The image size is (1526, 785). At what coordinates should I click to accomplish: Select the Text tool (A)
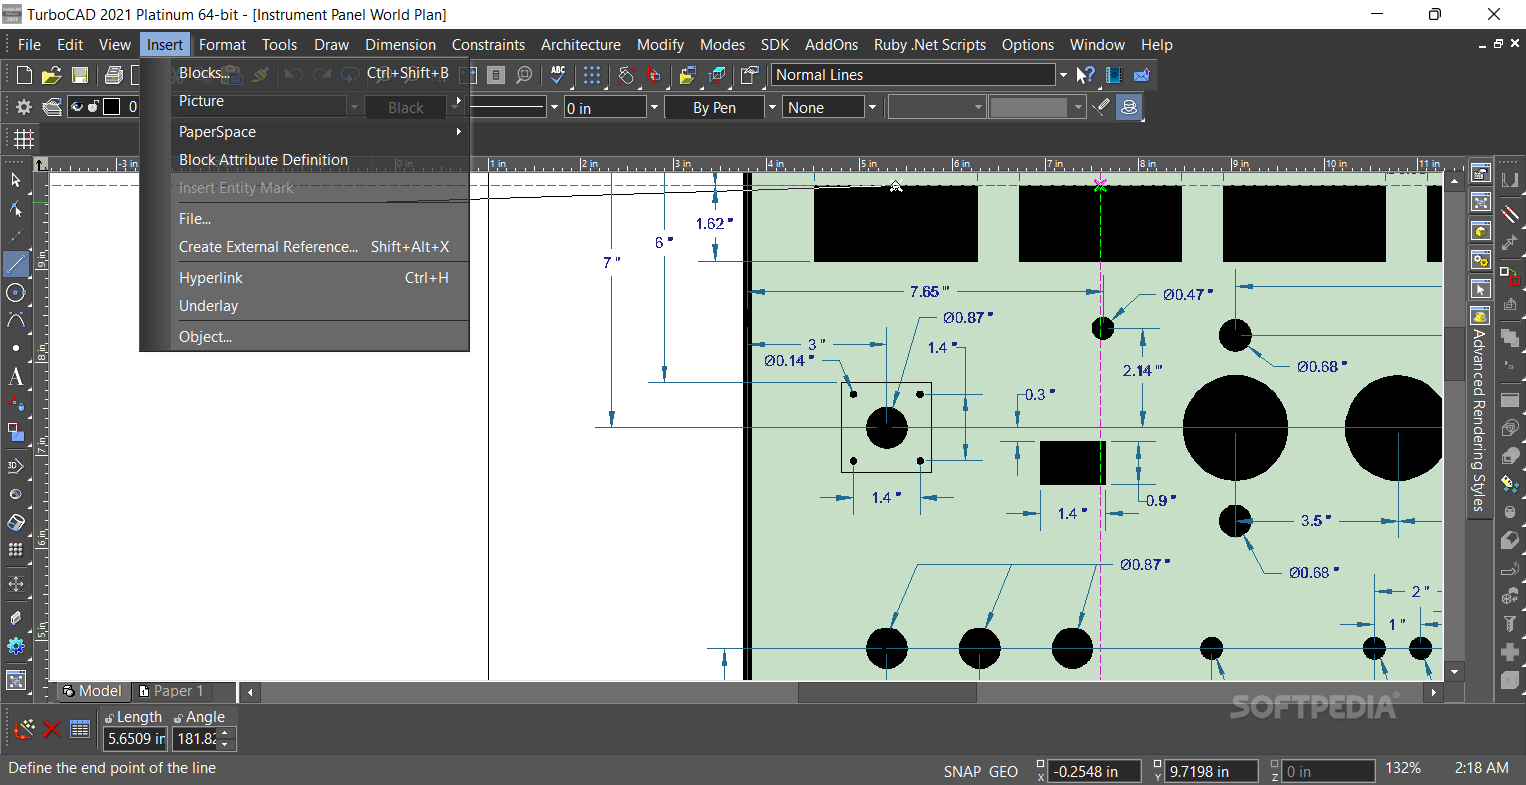pyautogui.click(x=15, y=377)
